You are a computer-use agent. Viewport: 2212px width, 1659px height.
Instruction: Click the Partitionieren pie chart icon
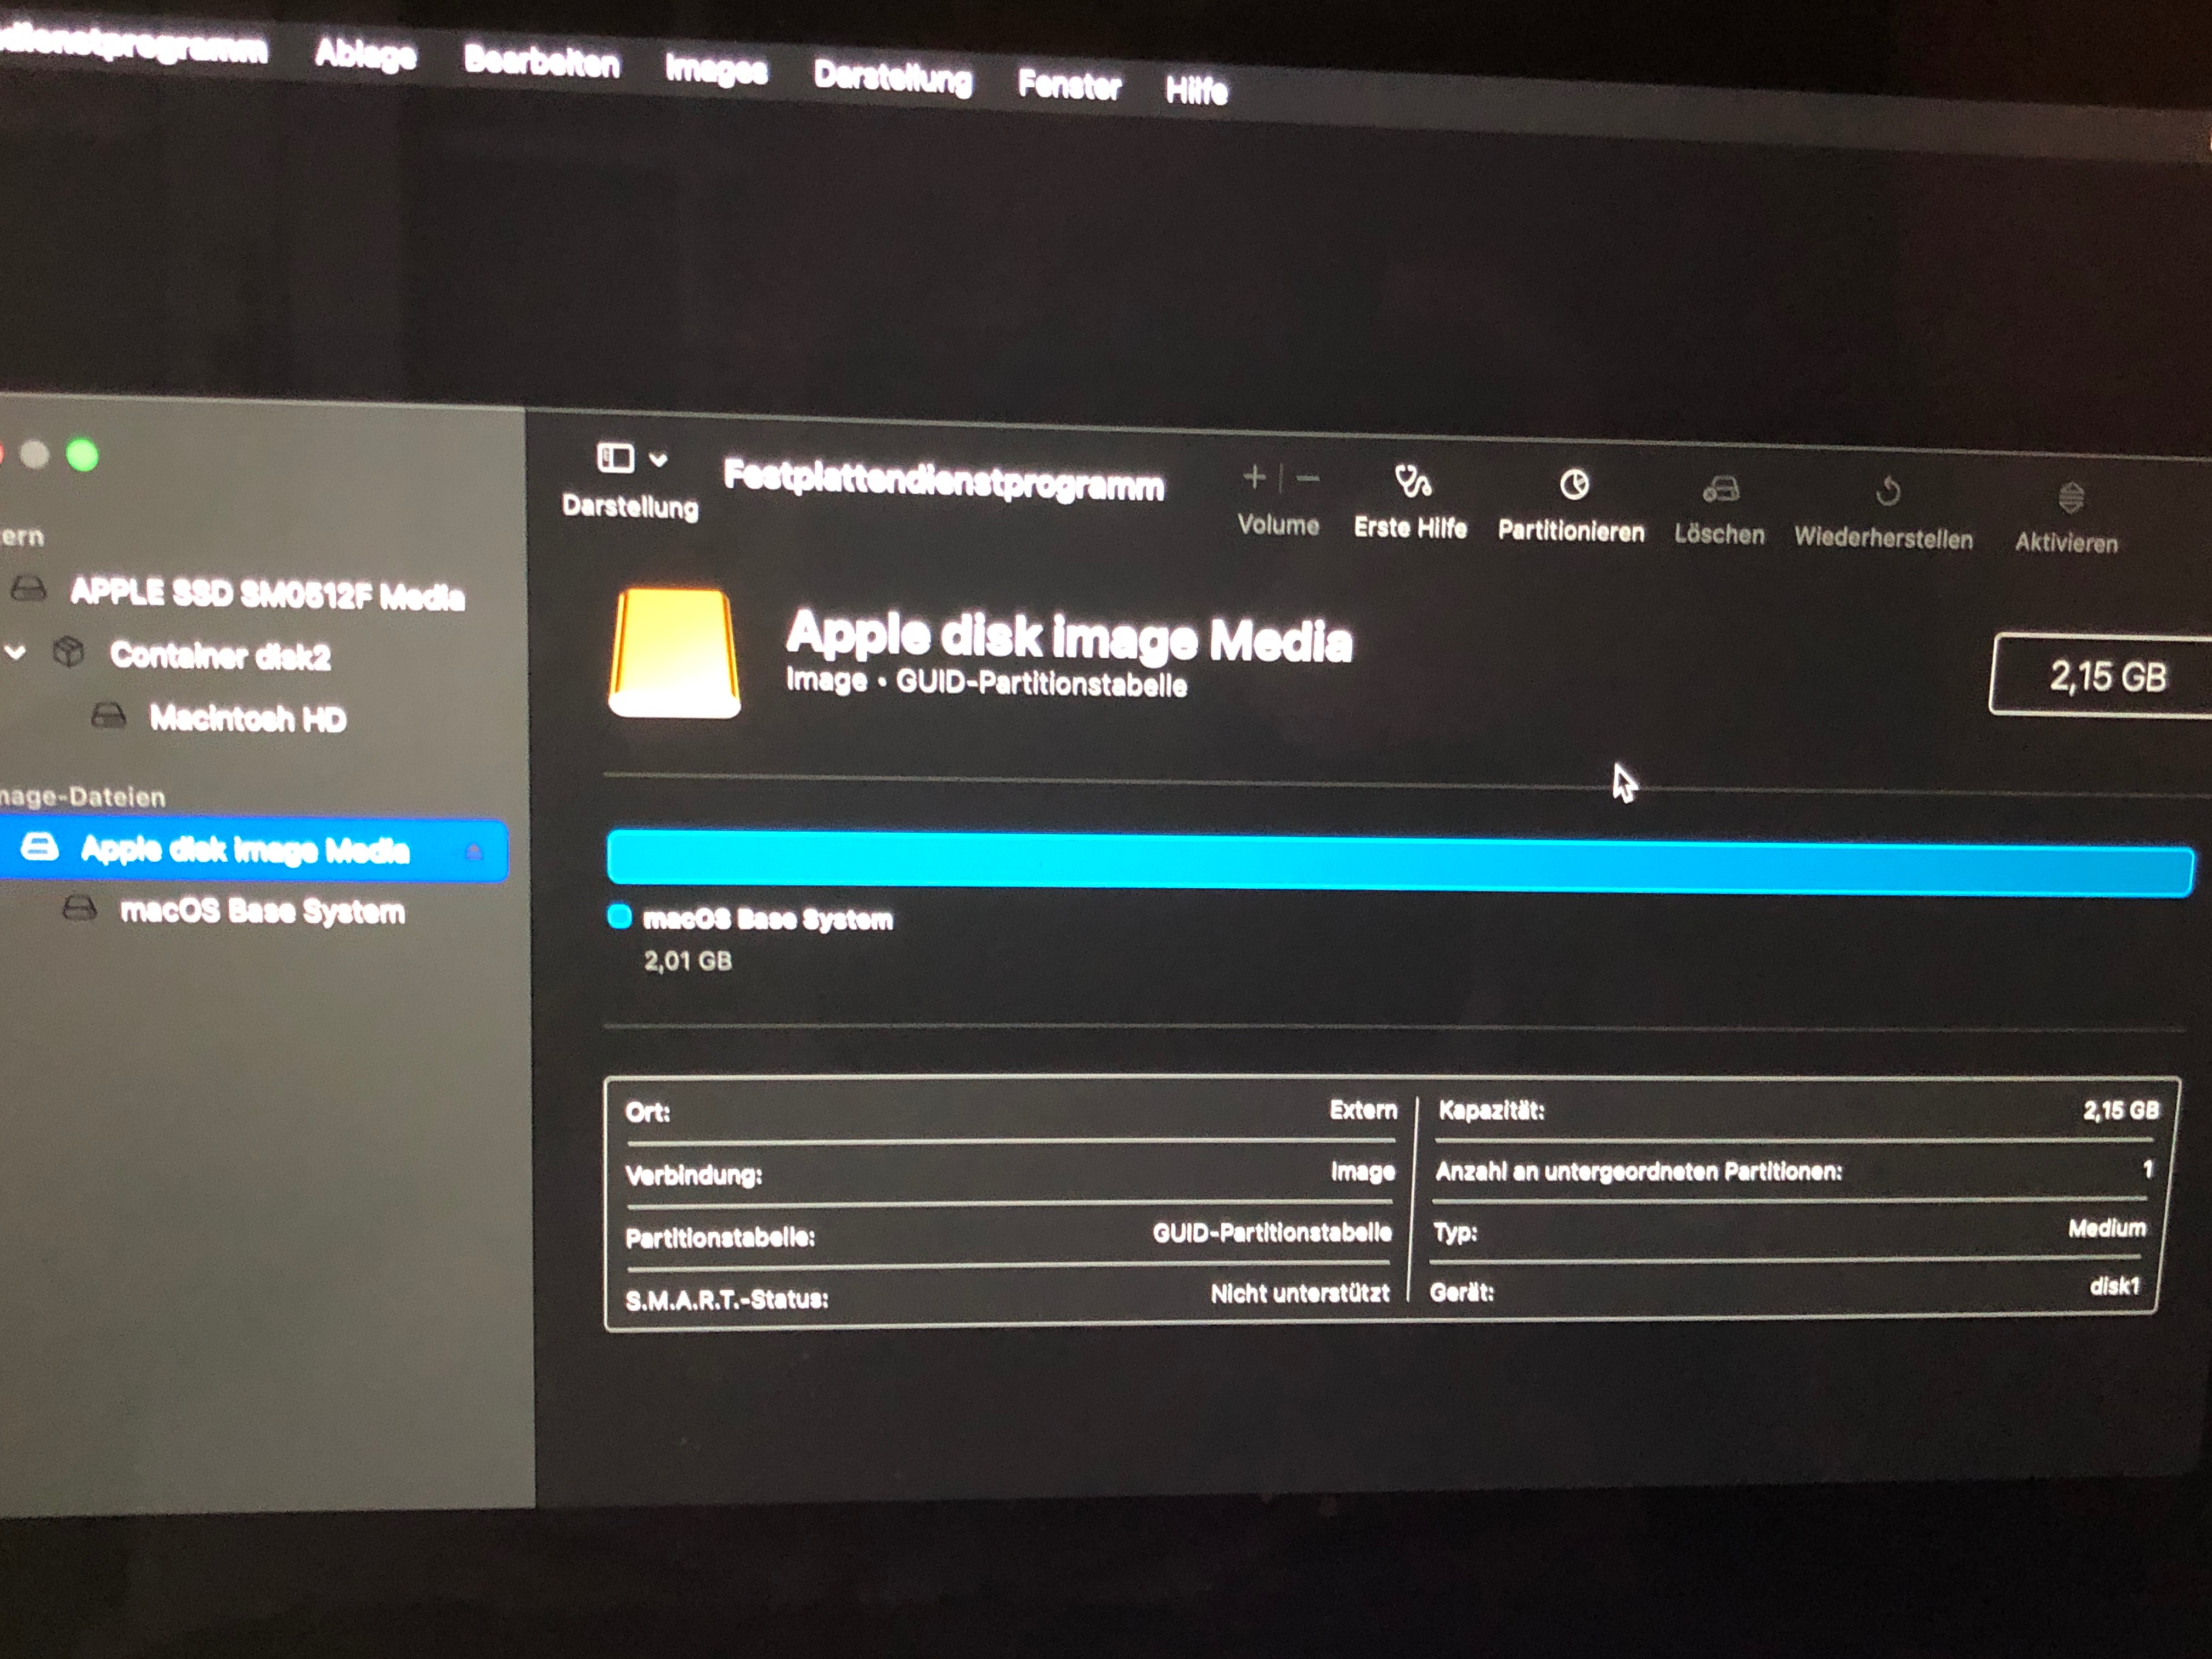(1573, 486)
